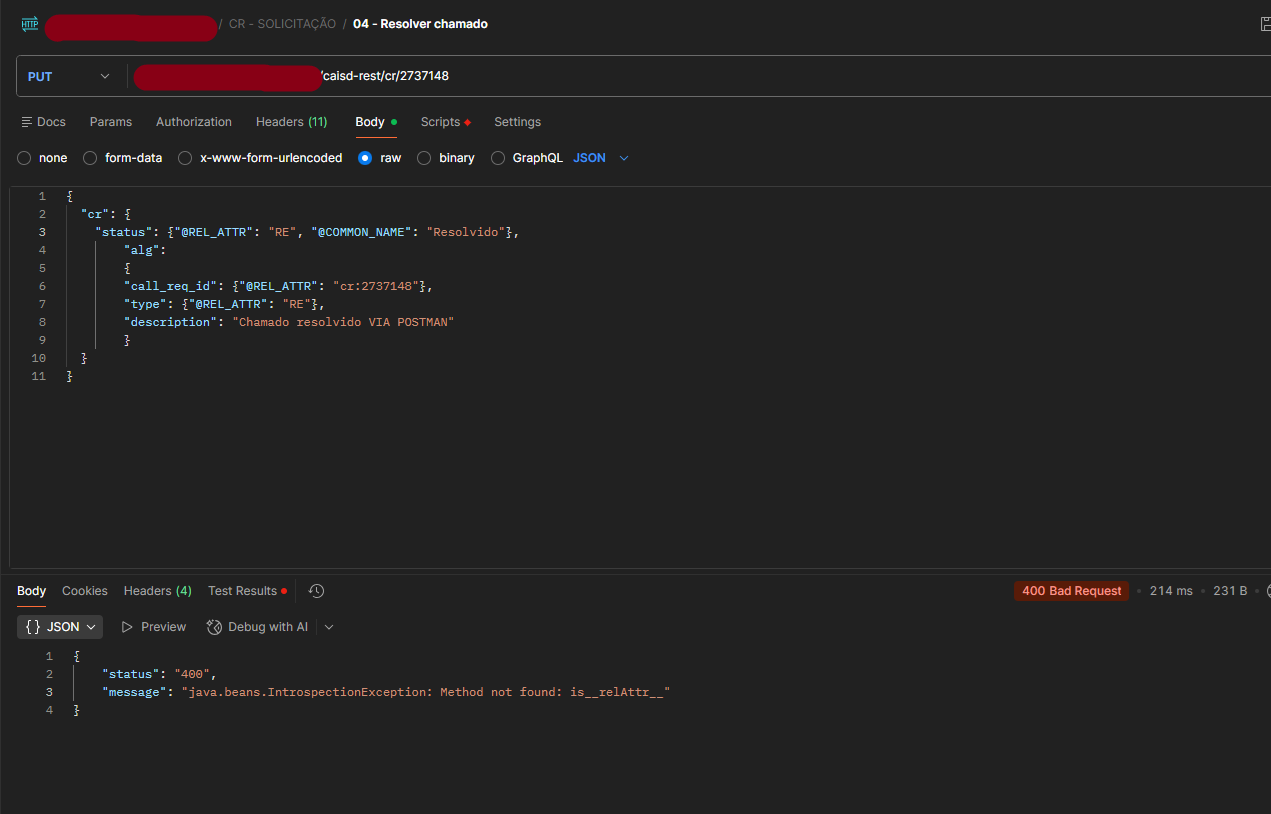Click the Preview play icon
This screenshot has width=1271, height=814.
click(x=127, y=627)
